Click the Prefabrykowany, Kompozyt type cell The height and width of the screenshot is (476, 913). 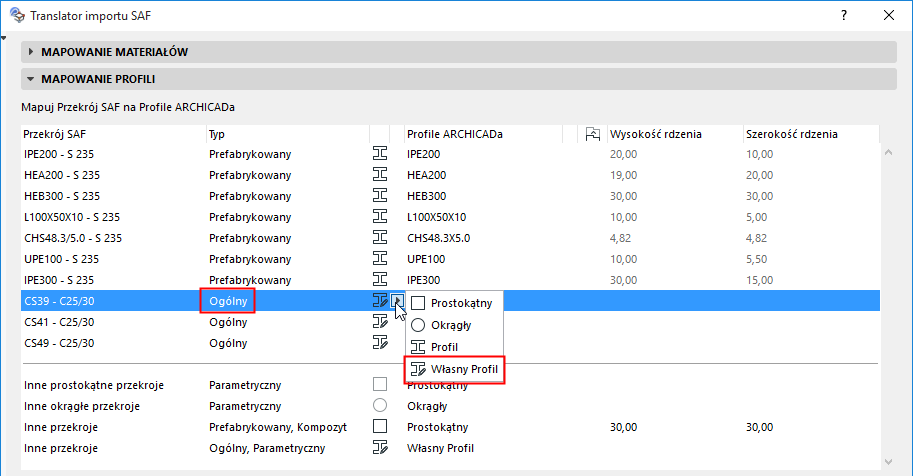pyautogui.click(x=278, y=427)
